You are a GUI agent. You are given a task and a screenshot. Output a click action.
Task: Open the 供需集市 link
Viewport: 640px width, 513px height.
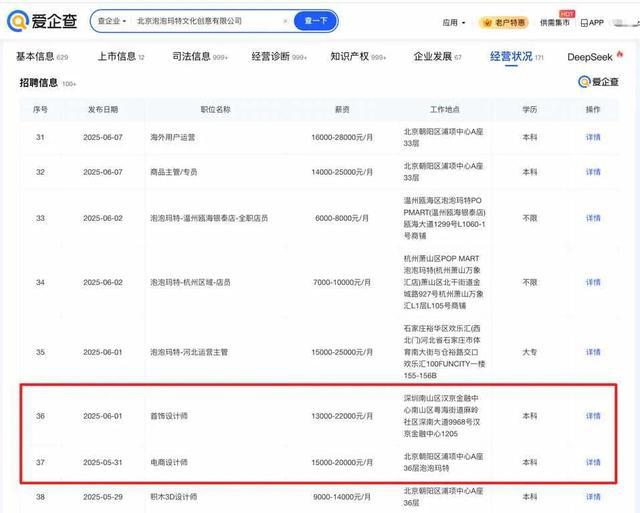554,22
